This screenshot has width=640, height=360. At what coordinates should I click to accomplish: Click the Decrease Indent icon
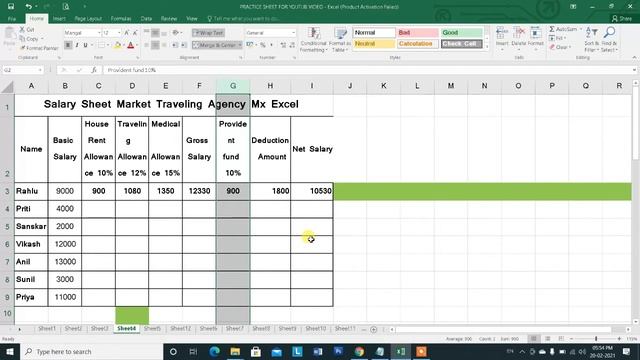(175, 45)
